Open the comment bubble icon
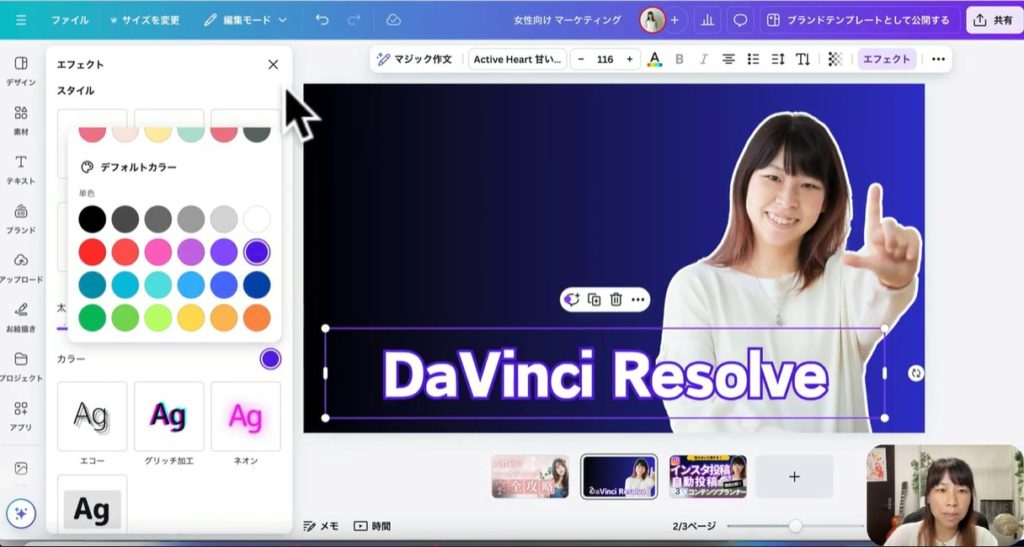1024x547 pixels. [740, 20]
